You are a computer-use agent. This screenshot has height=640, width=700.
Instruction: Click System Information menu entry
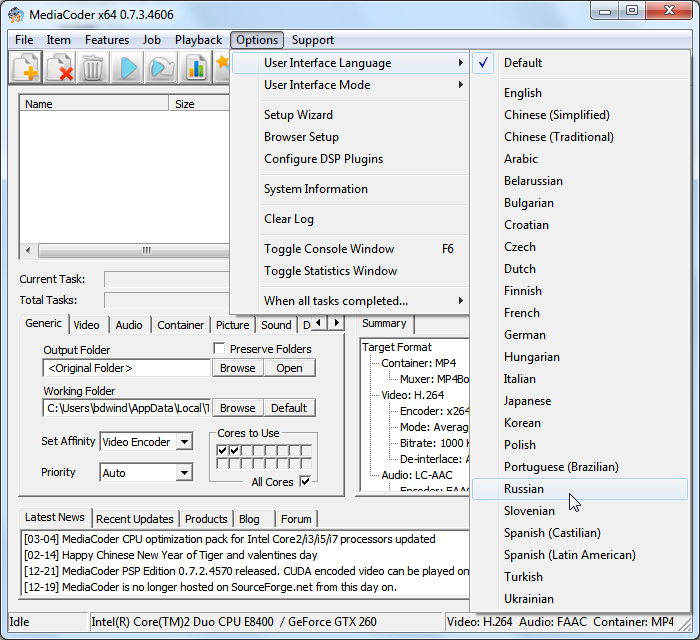tap(350, 189)
